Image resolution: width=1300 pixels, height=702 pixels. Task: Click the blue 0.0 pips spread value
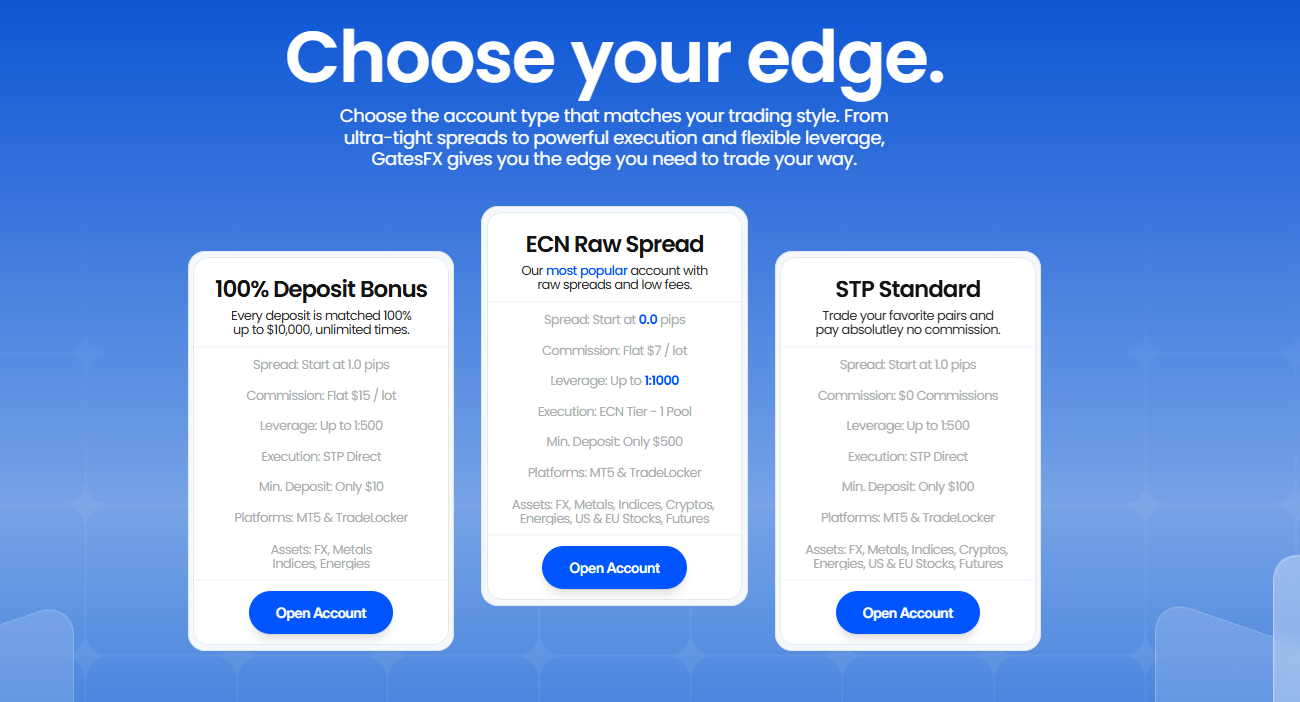pyautogui.click(x=648, y=320)
